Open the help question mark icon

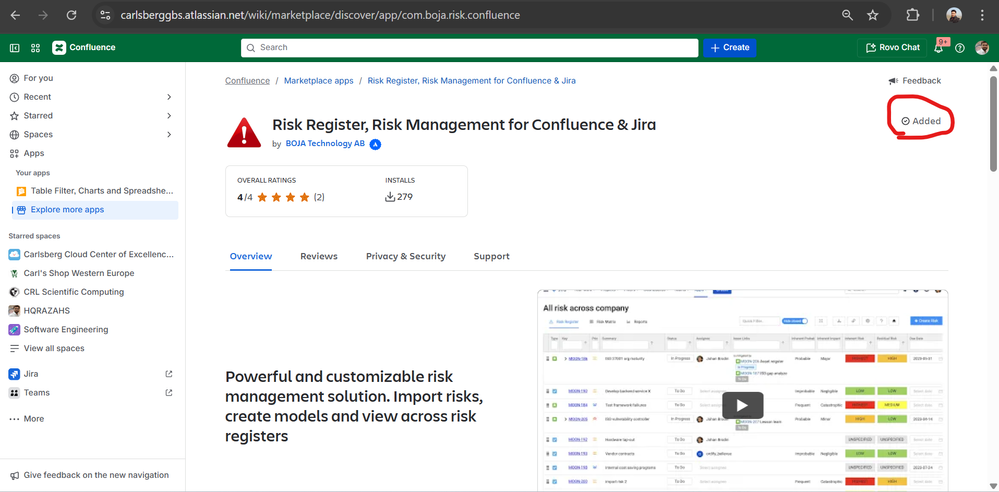coord(960,48)
